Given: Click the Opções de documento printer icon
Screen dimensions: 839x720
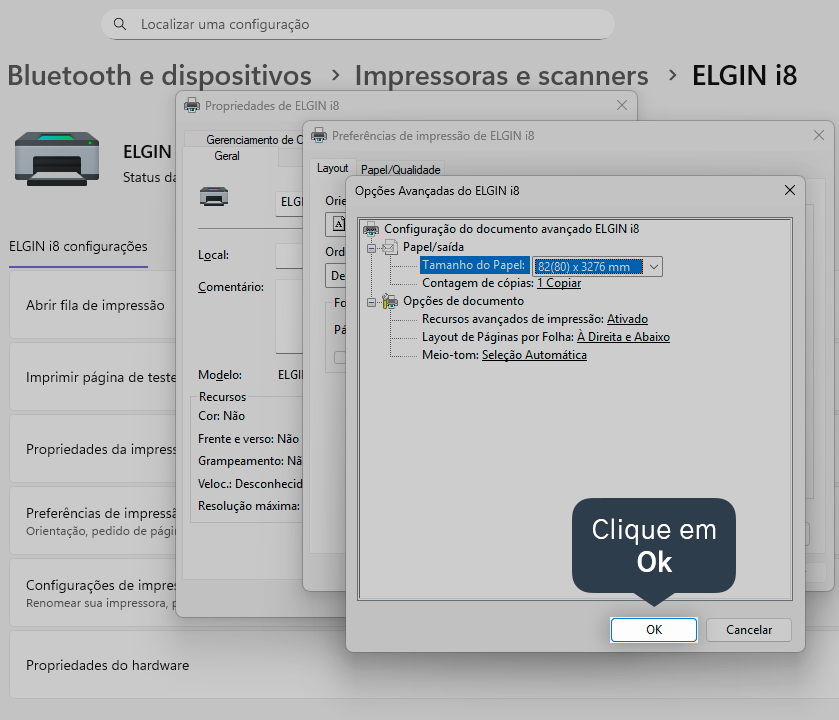Looking at the screenshot, I should tap(390, 301).
